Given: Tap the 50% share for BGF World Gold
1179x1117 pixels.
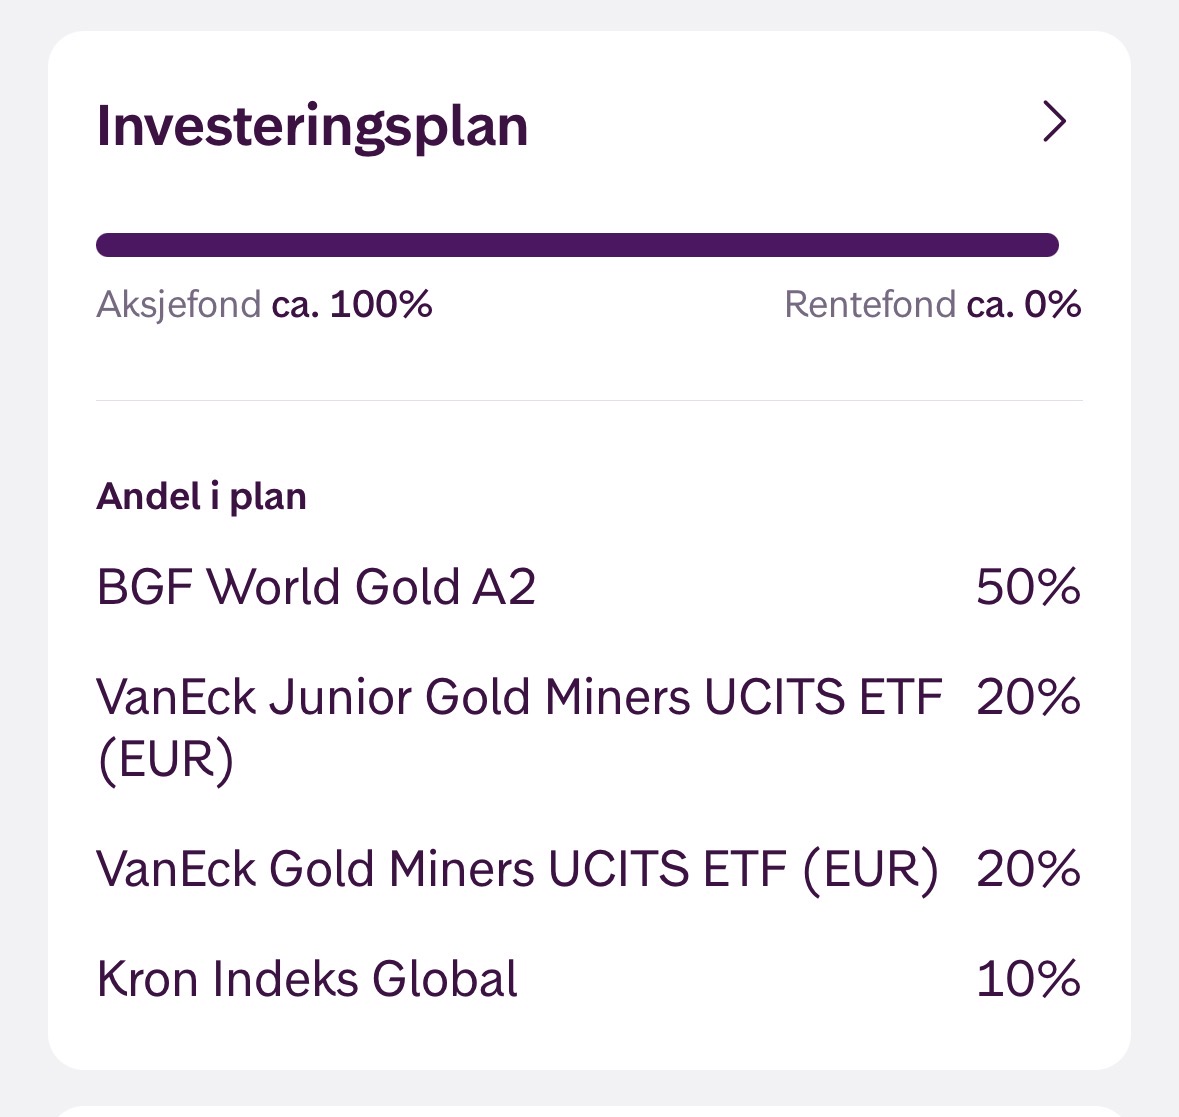Looking at the screenshot, I should click(x=1028, y=587).
